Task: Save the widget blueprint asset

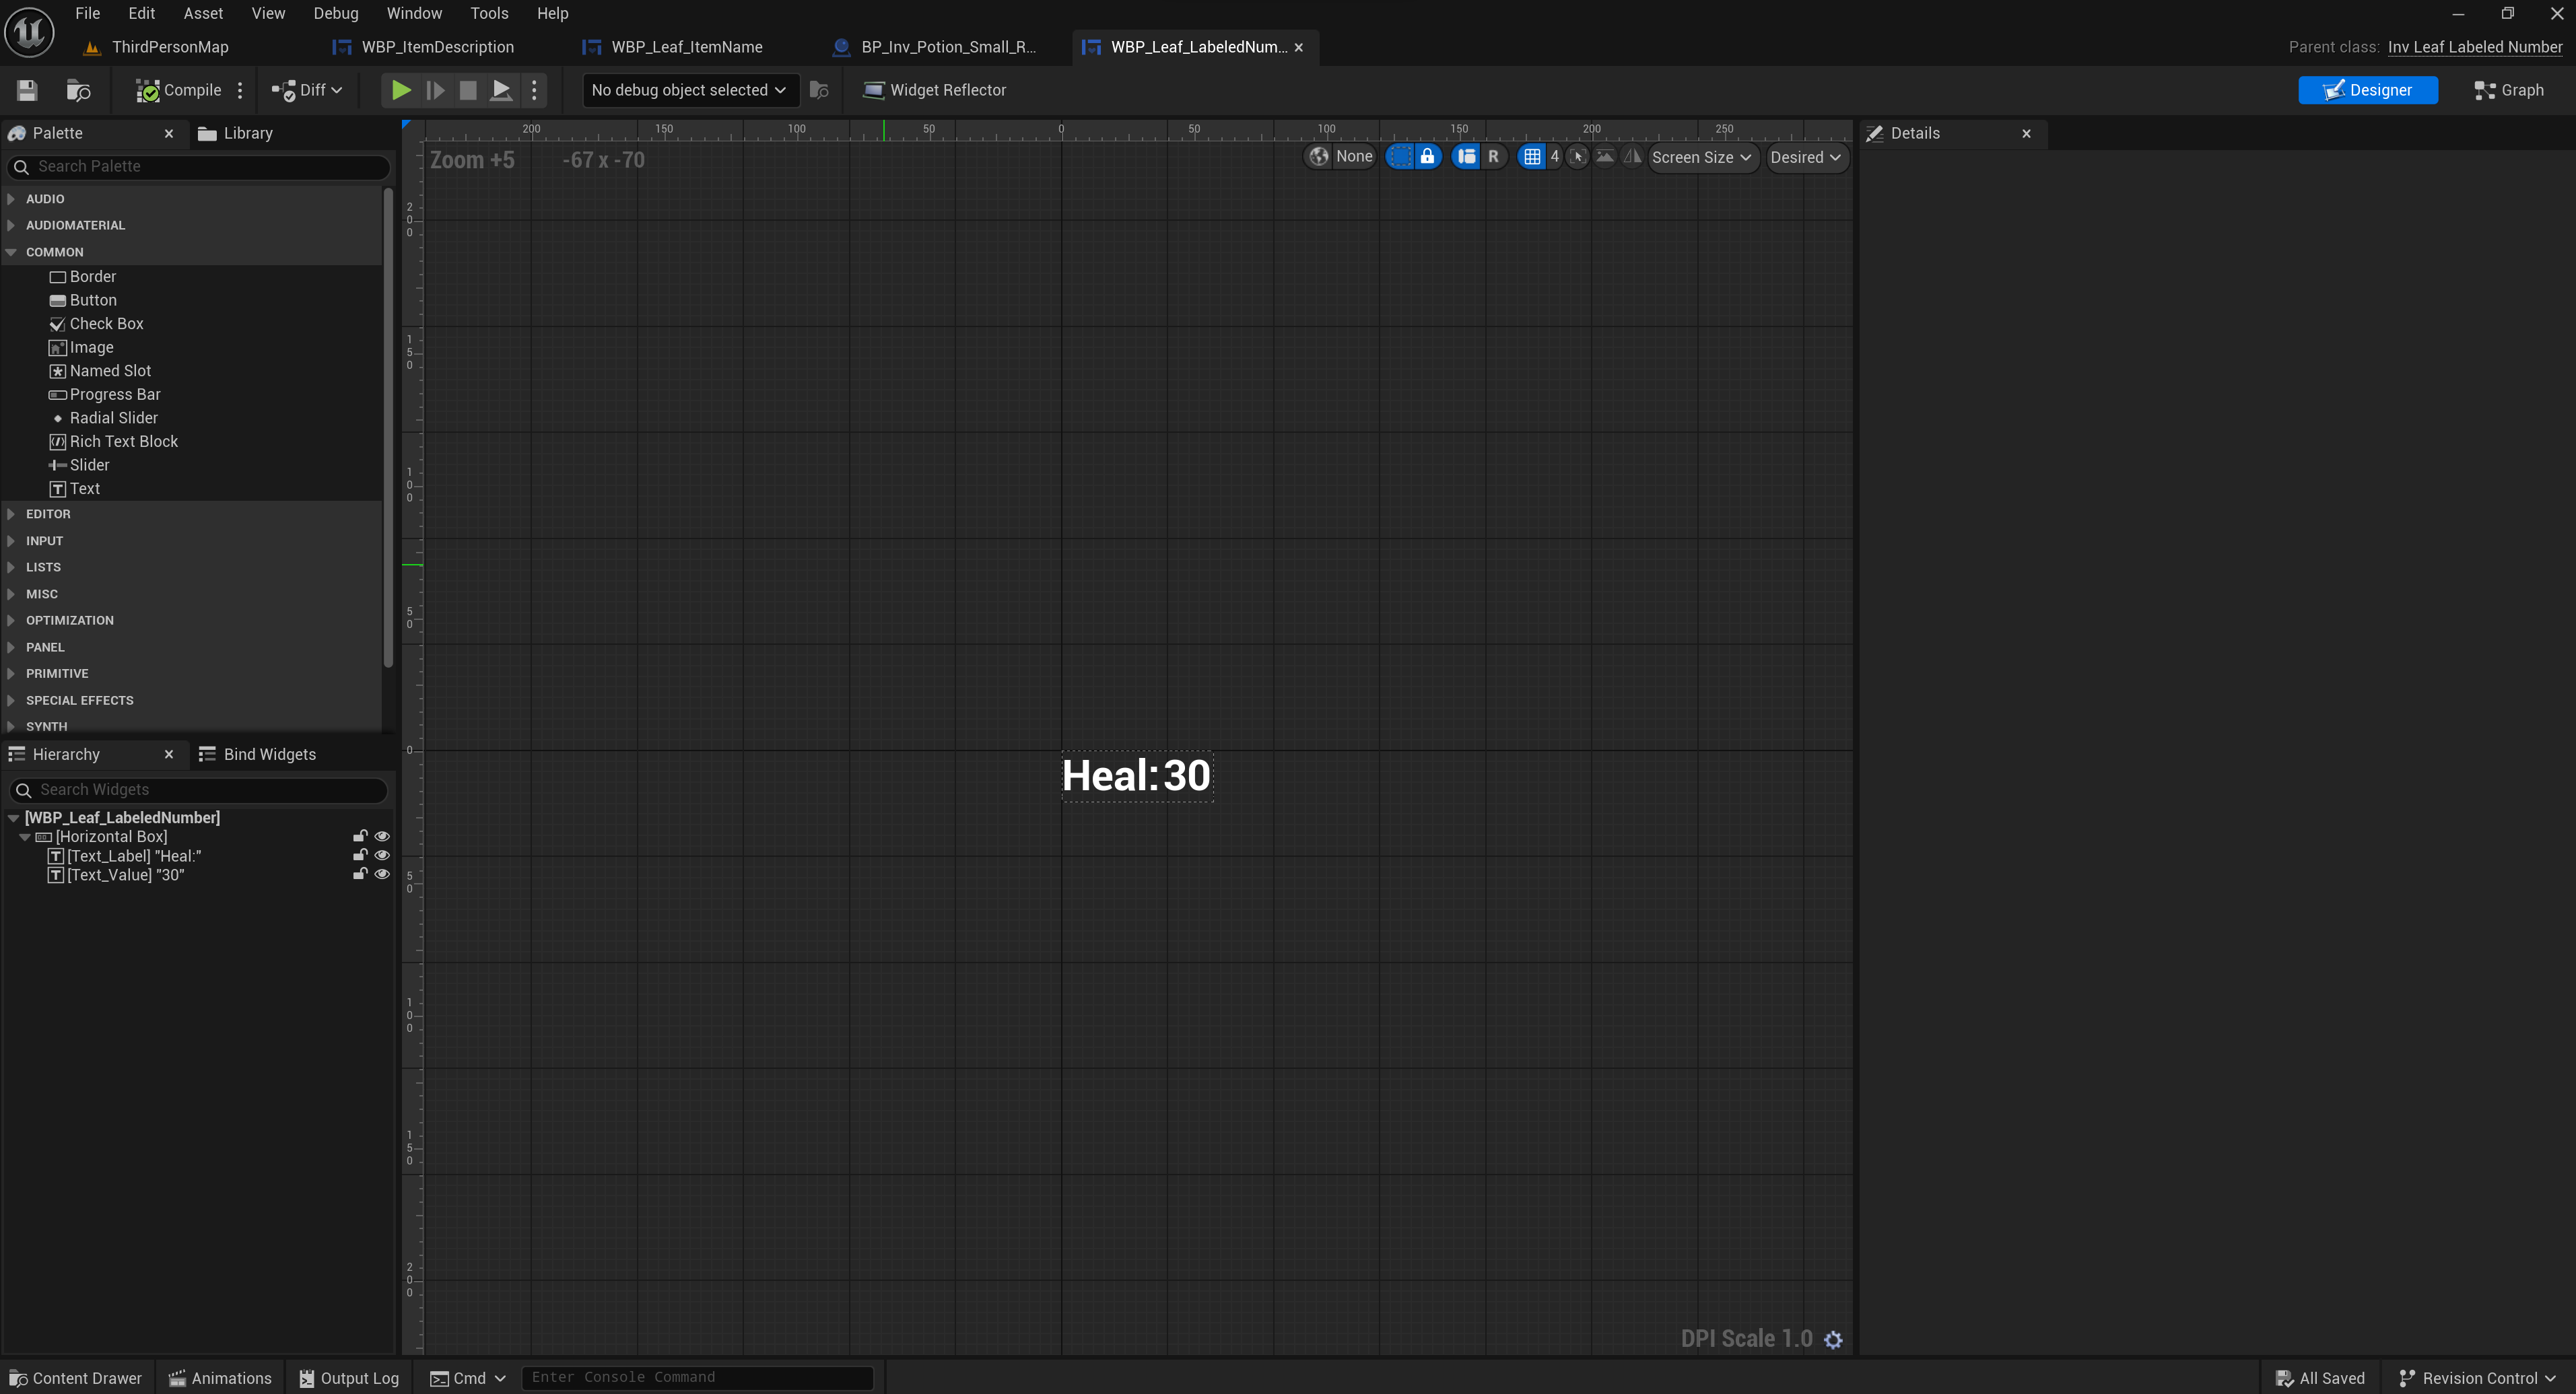Action: 27,90
